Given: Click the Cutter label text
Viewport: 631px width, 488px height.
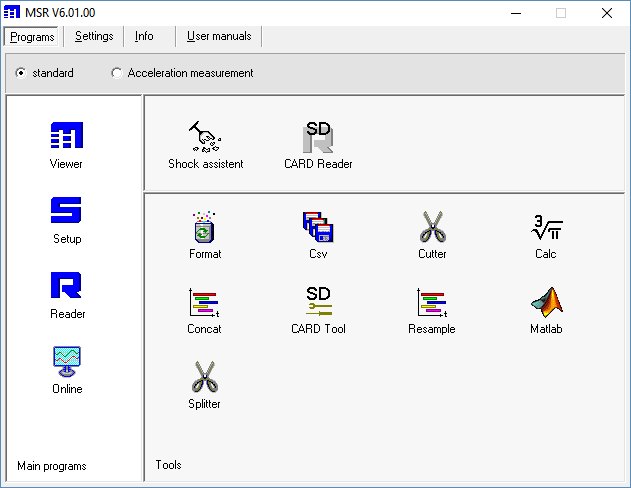Looking at the screenshot, I should 432,254.
